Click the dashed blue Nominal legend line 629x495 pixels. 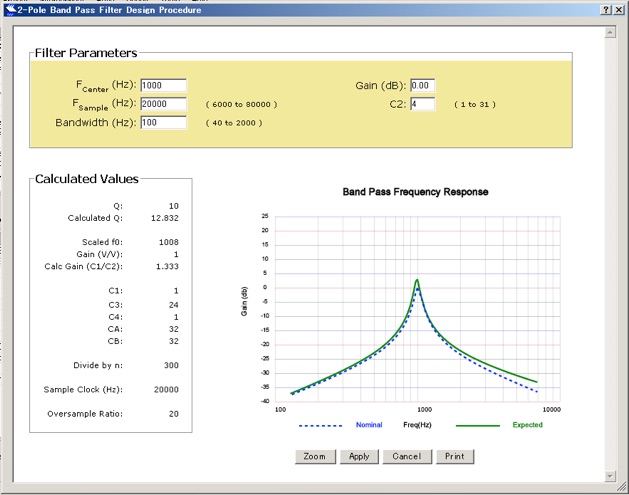(x=320, y=426)
